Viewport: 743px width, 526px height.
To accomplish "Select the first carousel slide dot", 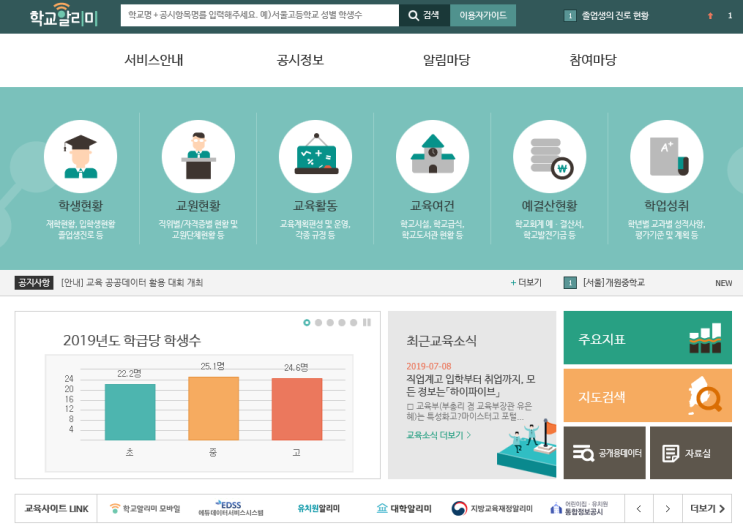I will pos(307,323).
